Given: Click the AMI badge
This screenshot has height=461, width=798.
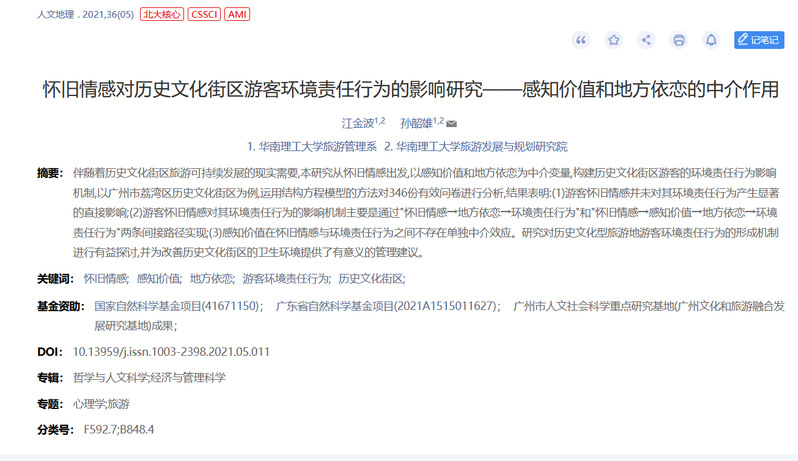Looking at the screenshot, I should point(238,14).
